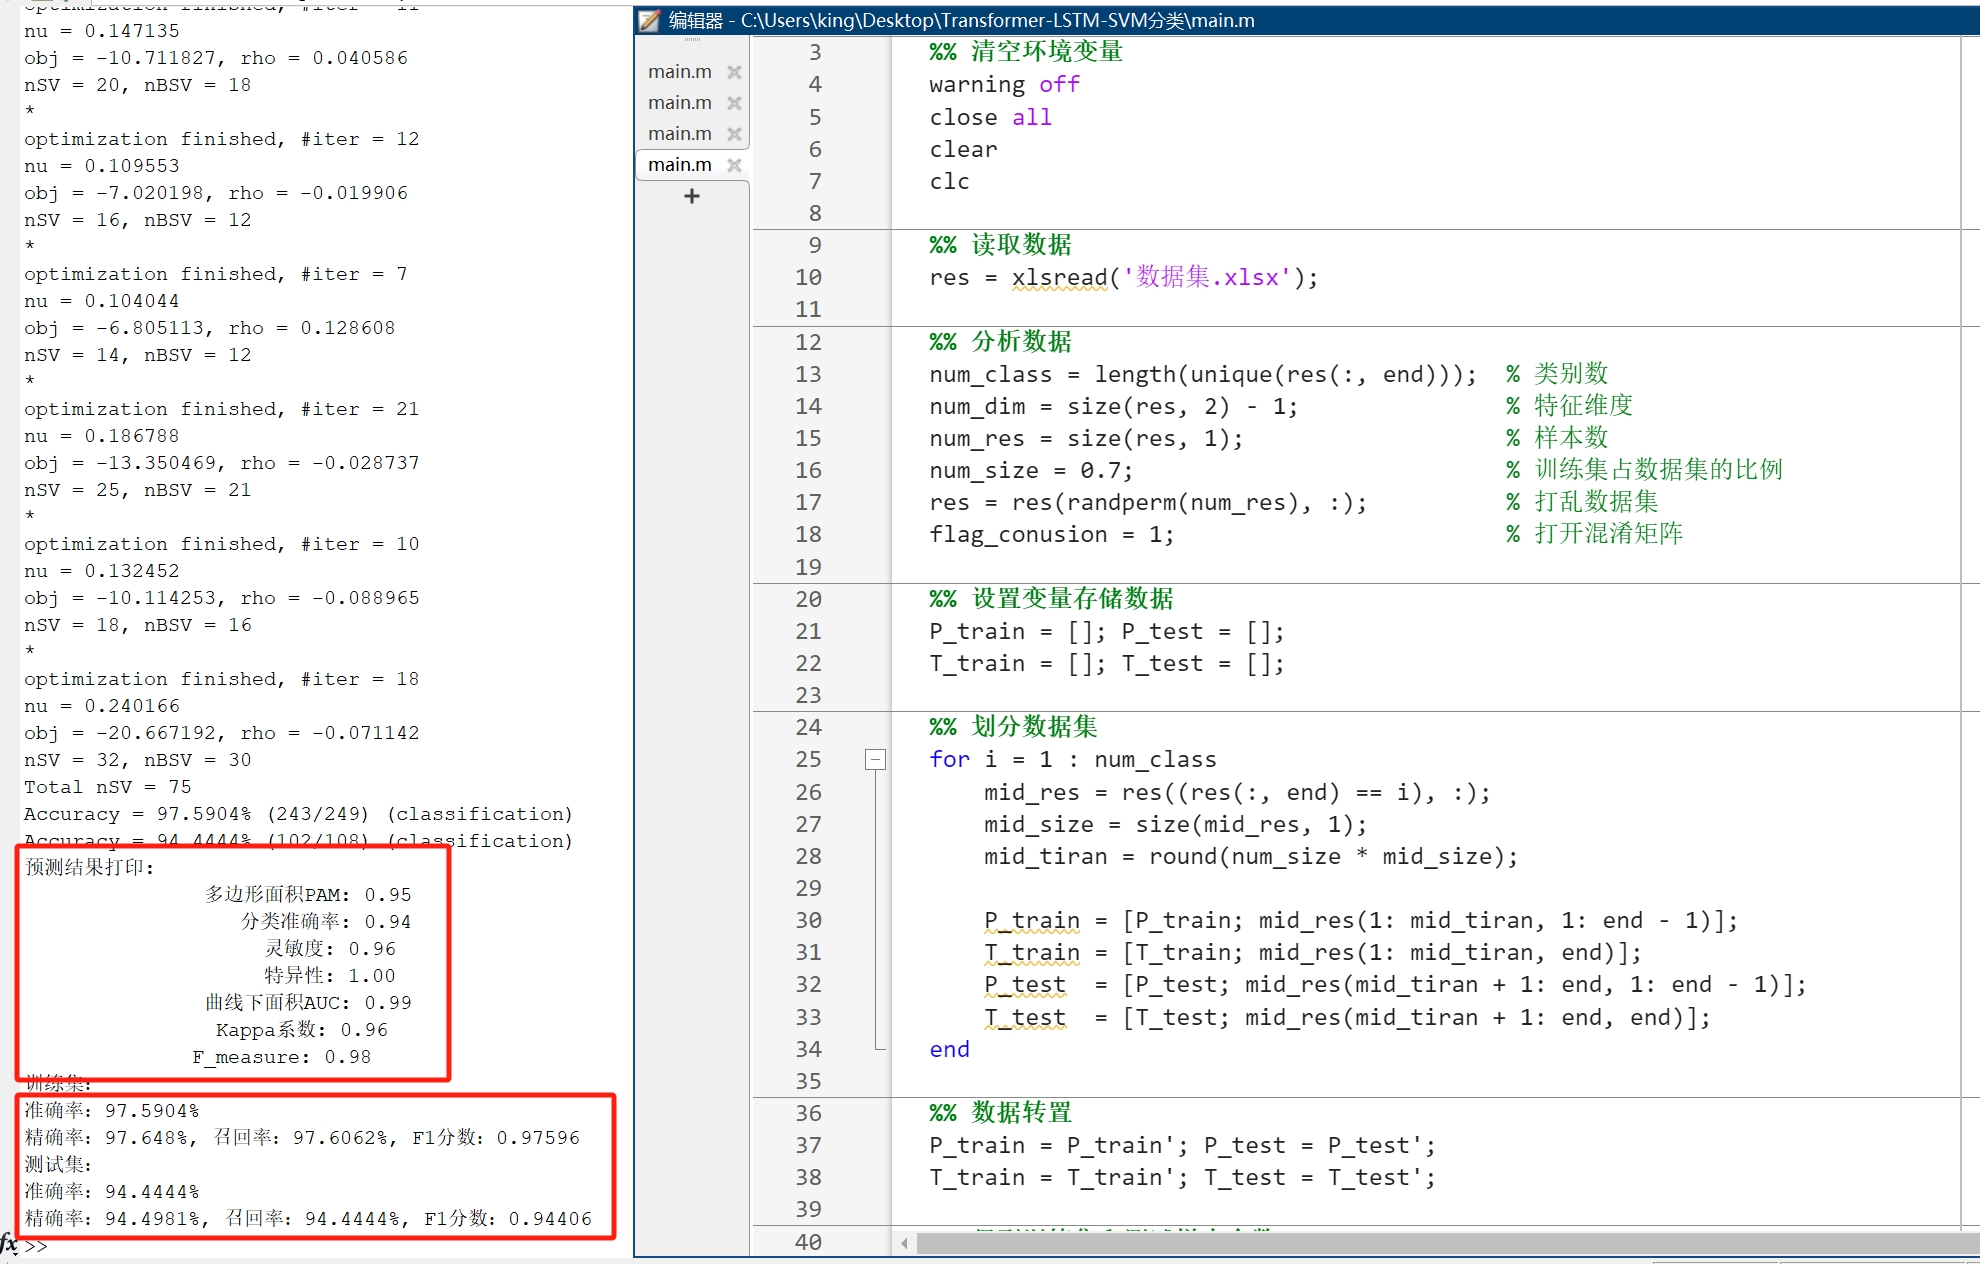
Task: Switch to the first main.m tab
Action: click(x=680, y=71)
